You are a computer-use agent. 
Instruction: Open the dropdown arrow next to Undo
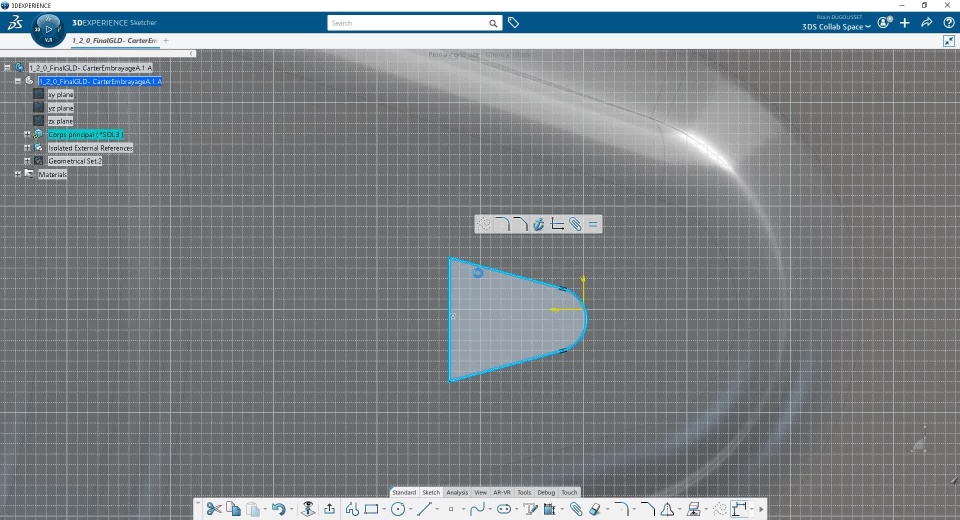291,510
